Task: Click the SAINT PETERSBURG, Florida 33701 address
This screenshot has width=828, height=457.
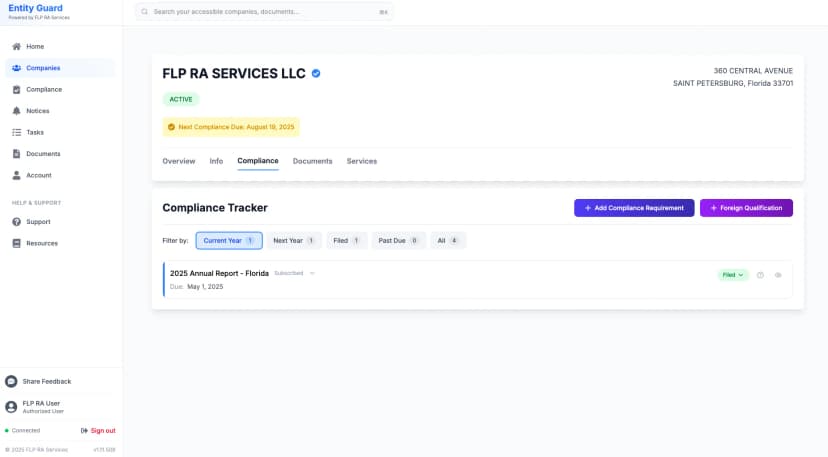Action: coord(733,83)
